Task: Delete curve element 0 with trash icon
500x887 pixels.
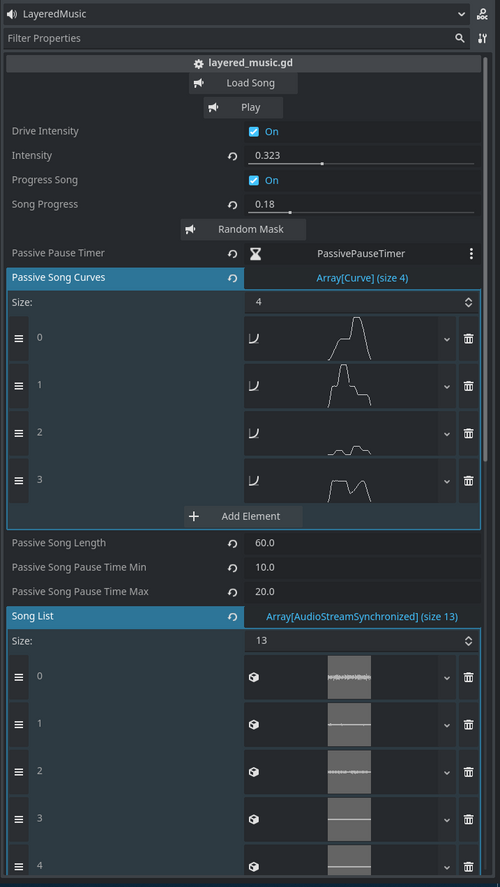Action: coord(468,338)
